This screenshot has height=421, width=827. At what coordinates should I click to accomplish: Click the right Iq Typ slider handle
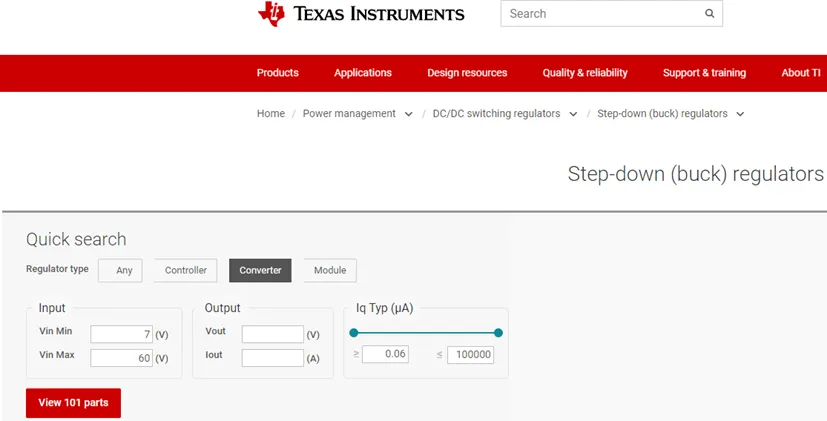[x=498, y=332]
